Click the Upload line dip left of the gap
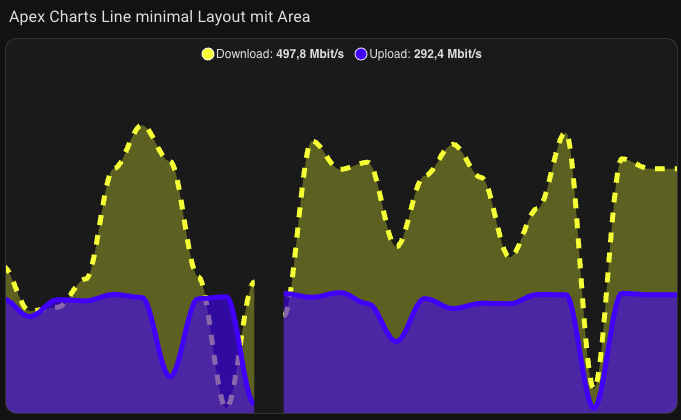The image size is (681, 420). coord(171,375)
